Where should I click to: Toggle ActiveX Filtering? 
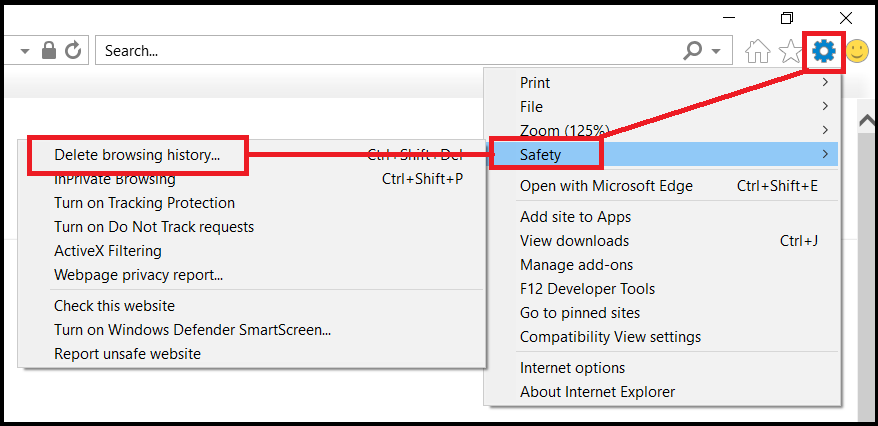click(252, 251)
